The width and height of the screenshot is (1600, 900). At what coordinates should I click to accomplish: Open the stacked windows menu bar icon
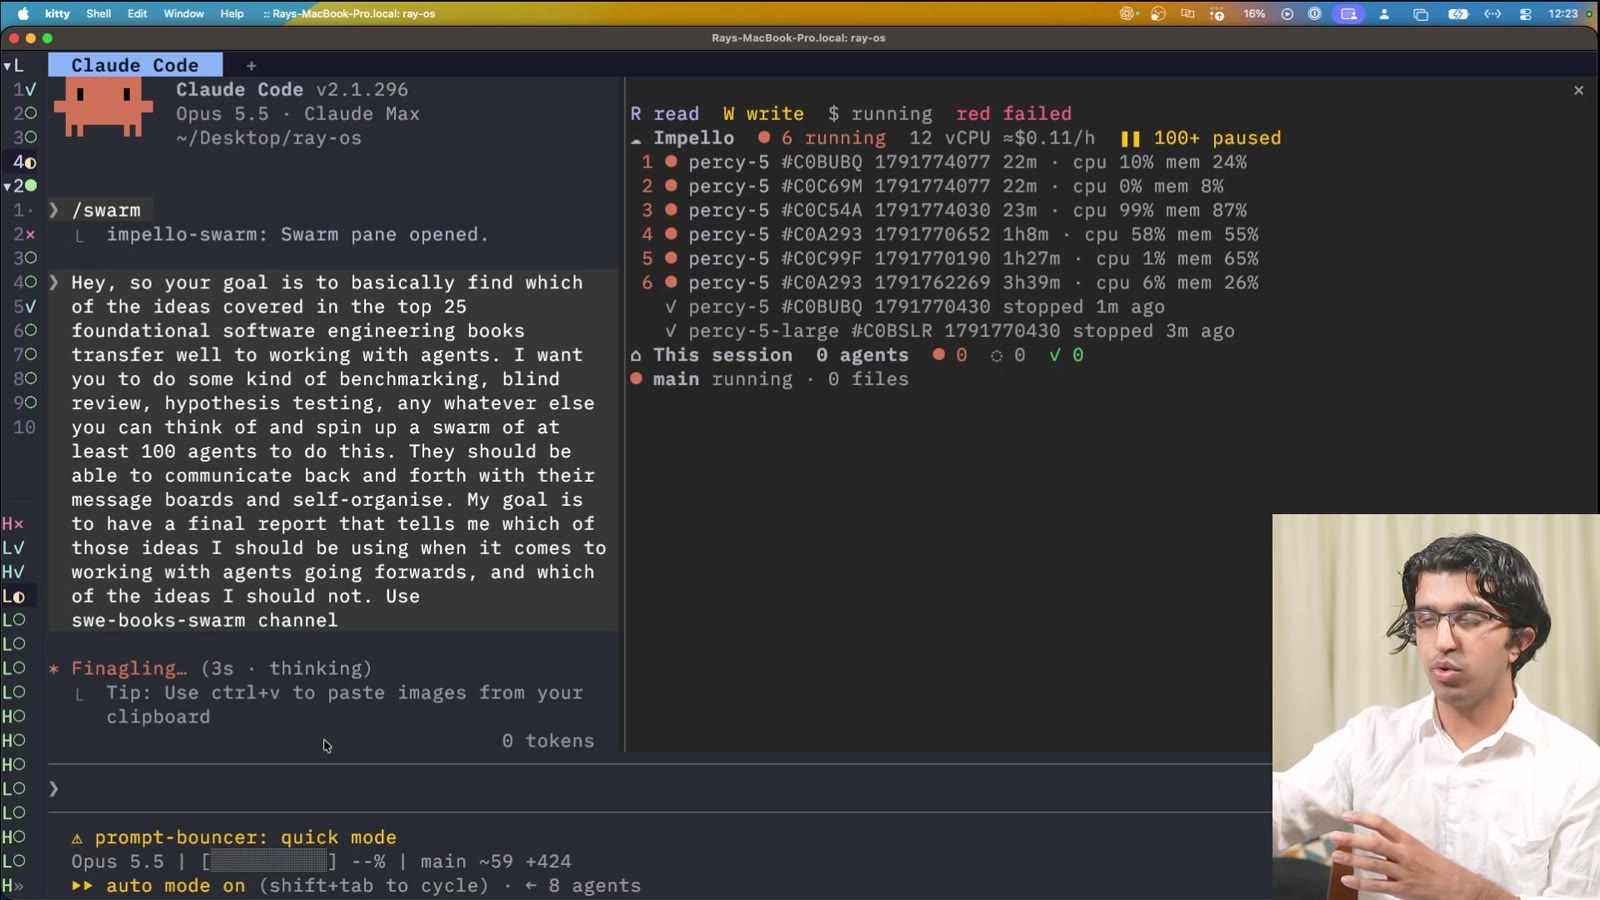pyautogui.click(x=1420, y=14)
